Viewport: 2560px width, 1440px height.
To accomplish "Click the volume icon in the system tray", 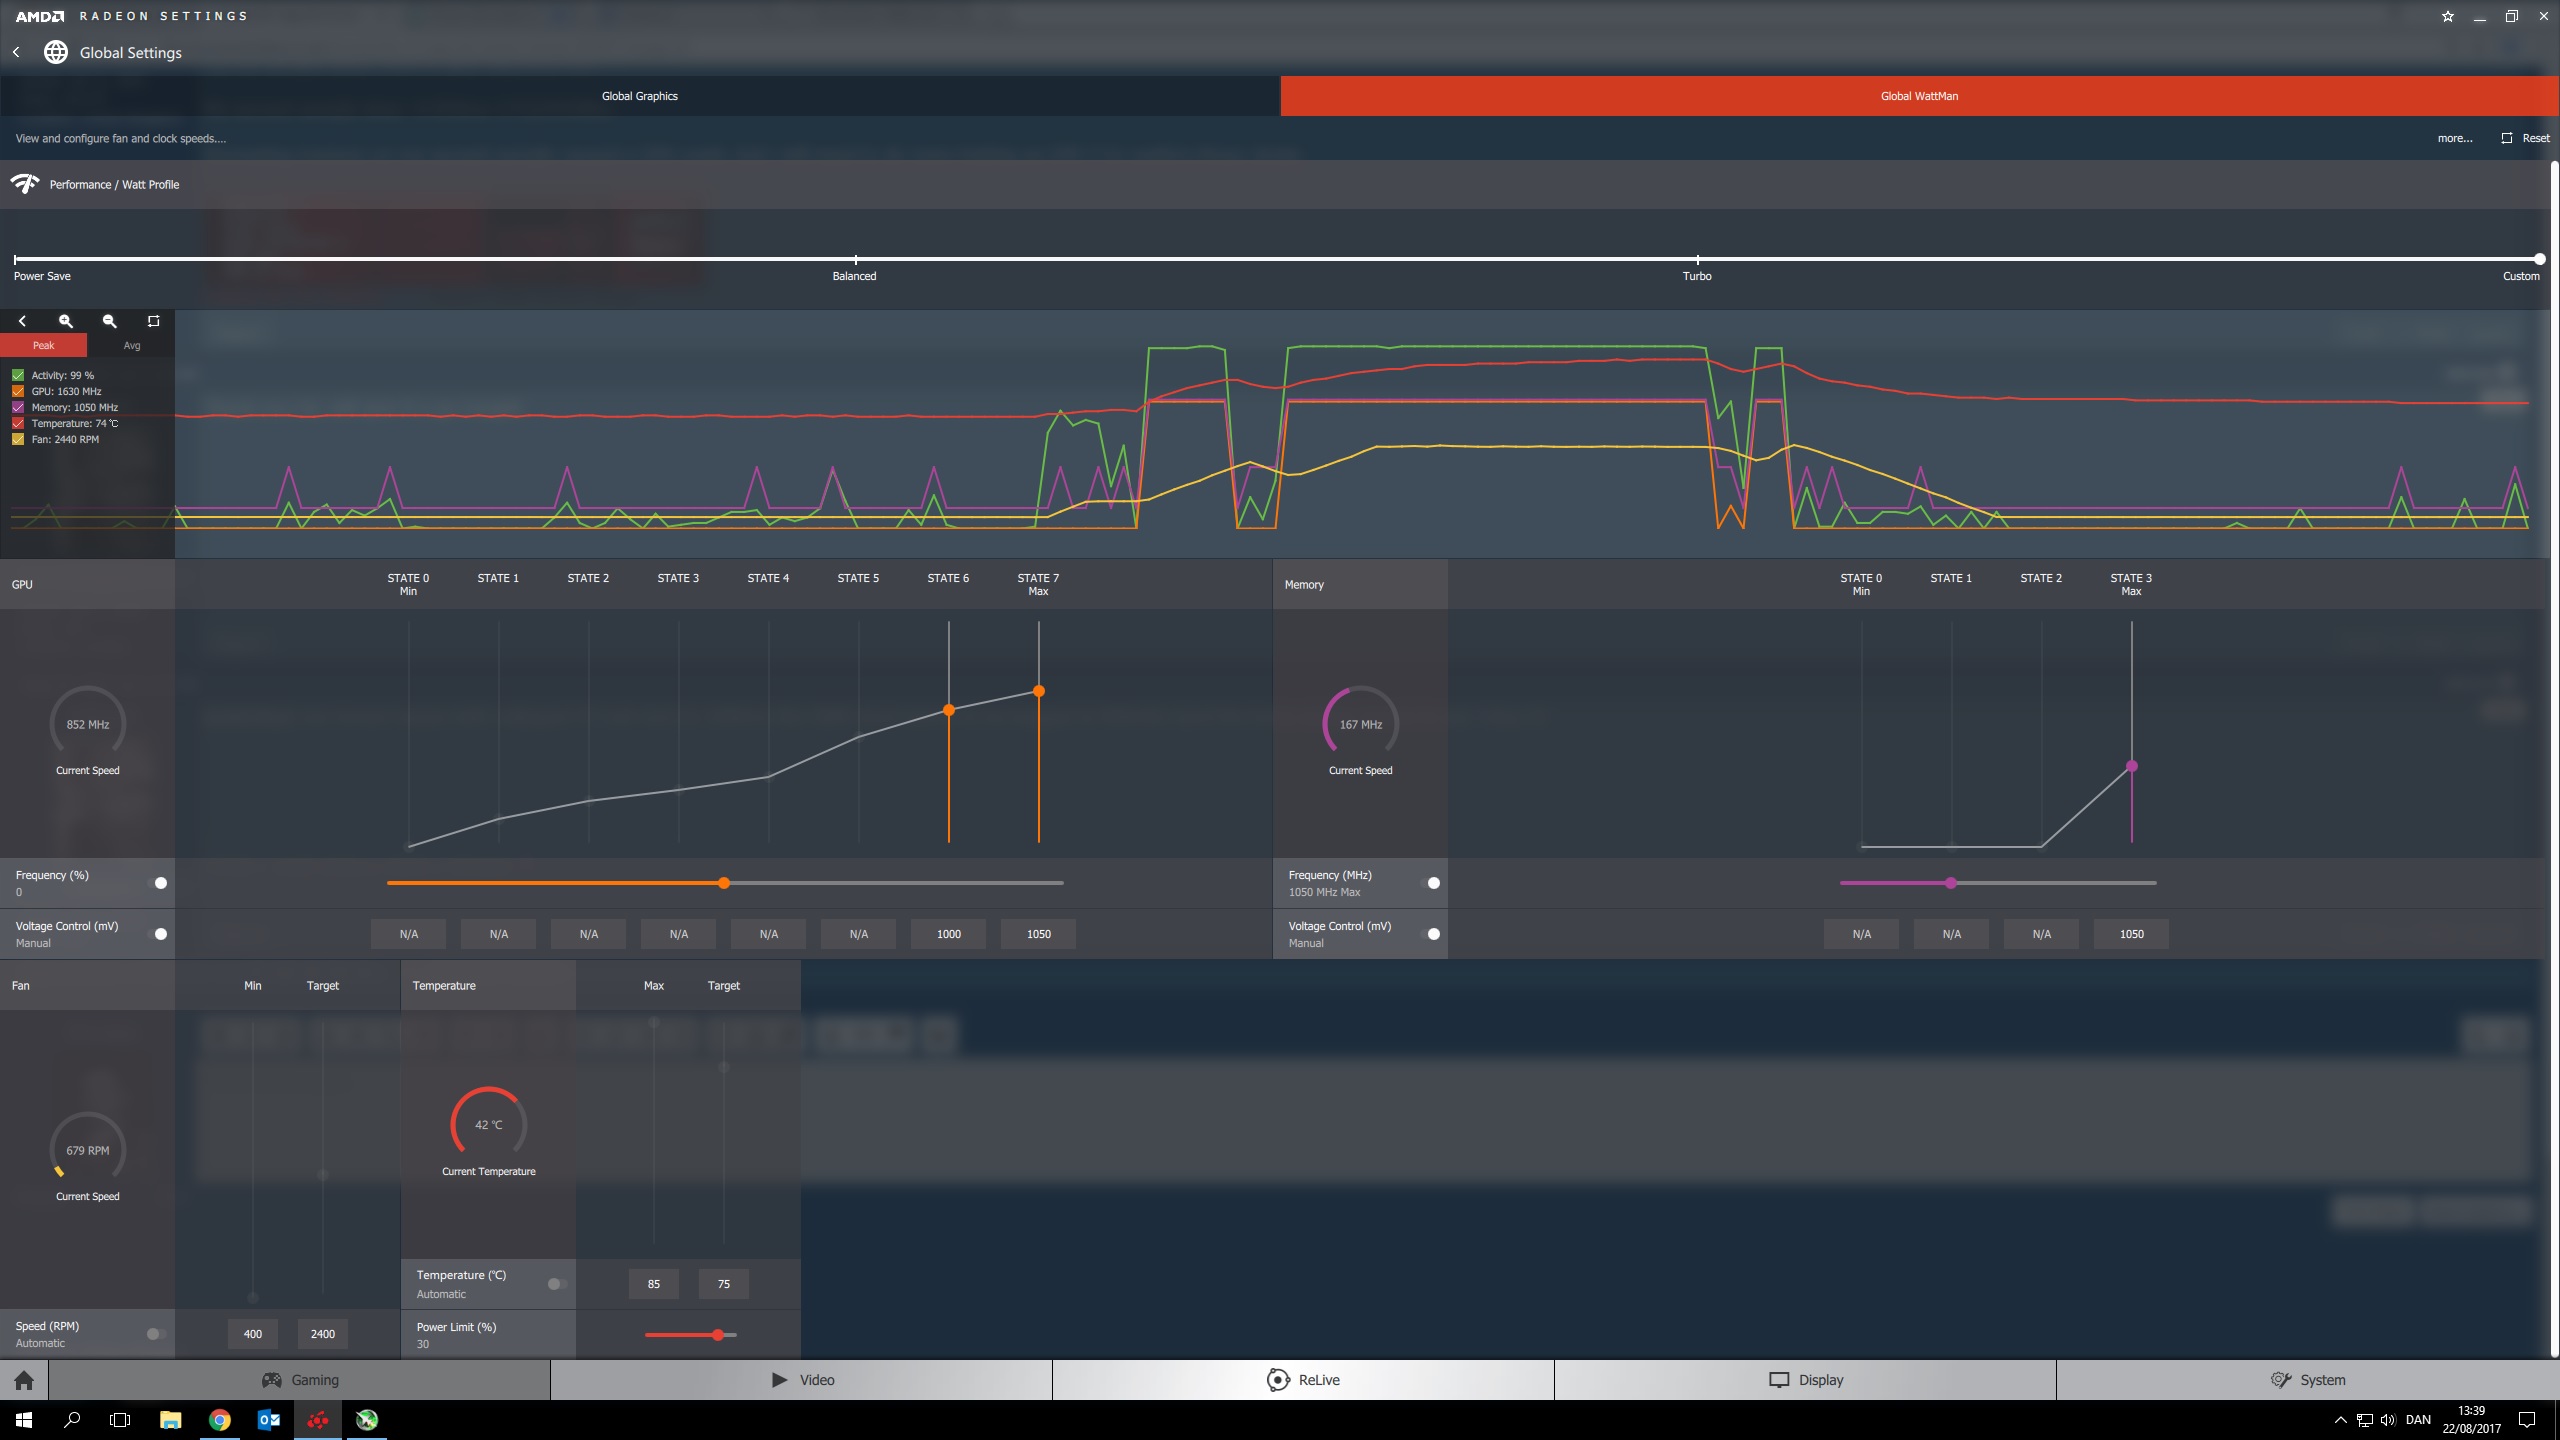I will (2388, 1420).
